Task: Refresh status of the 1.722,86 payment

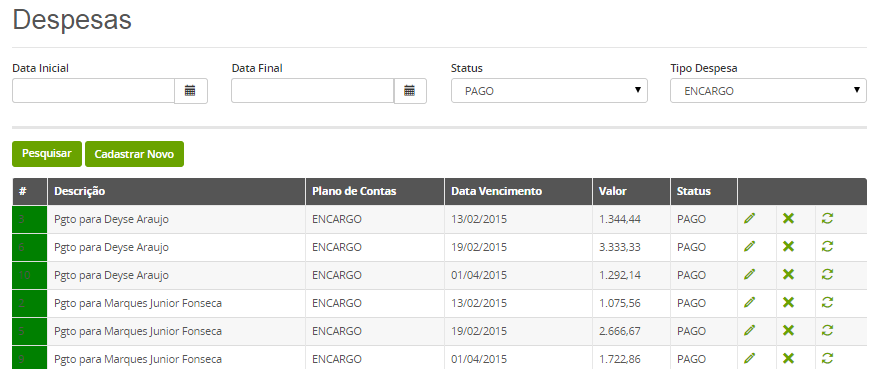Action: 827,358
